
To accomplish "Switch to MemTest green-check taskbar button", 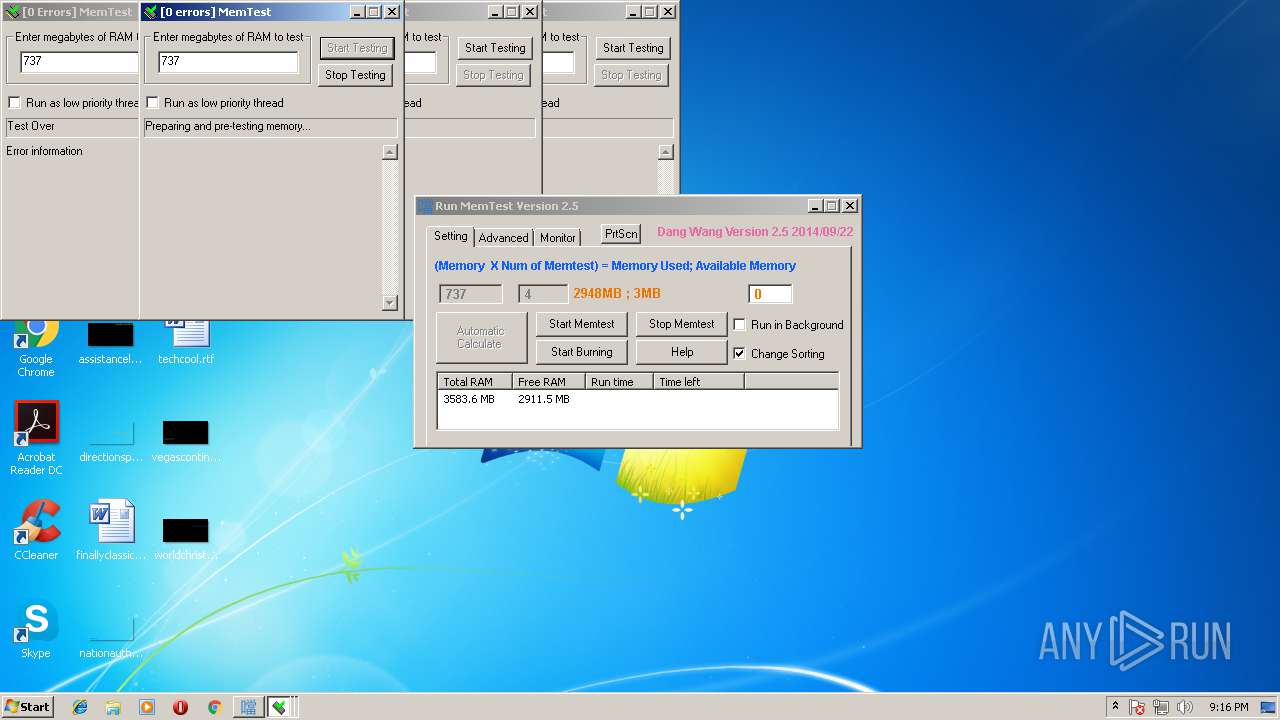I will point(280,707).
